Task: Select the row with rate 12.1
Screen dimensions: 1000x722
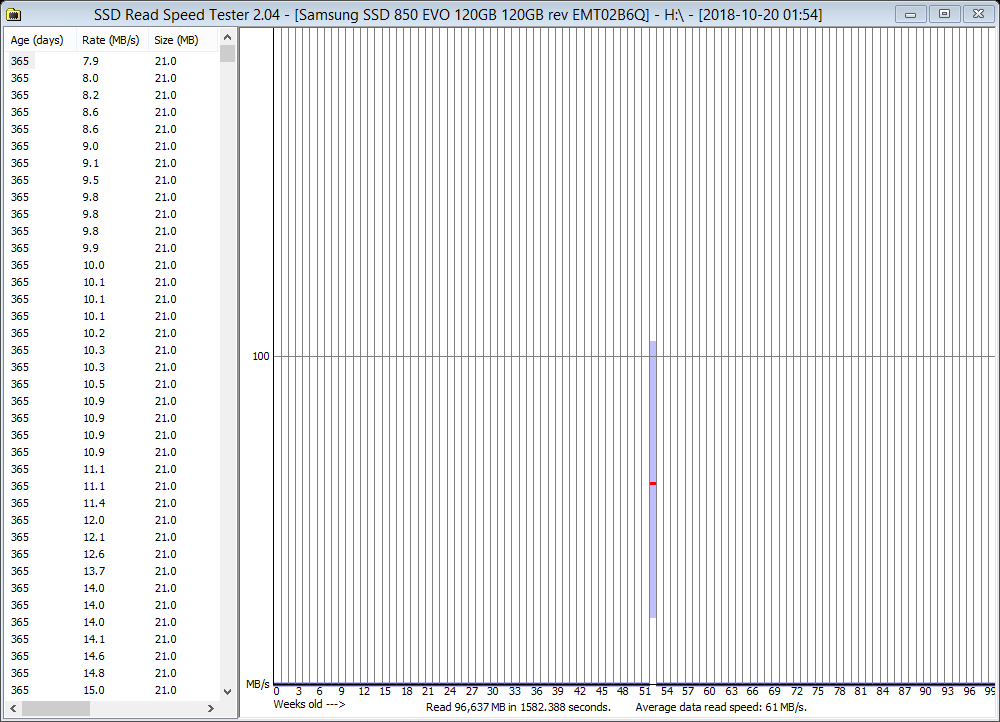Action: tap(112, 537)
